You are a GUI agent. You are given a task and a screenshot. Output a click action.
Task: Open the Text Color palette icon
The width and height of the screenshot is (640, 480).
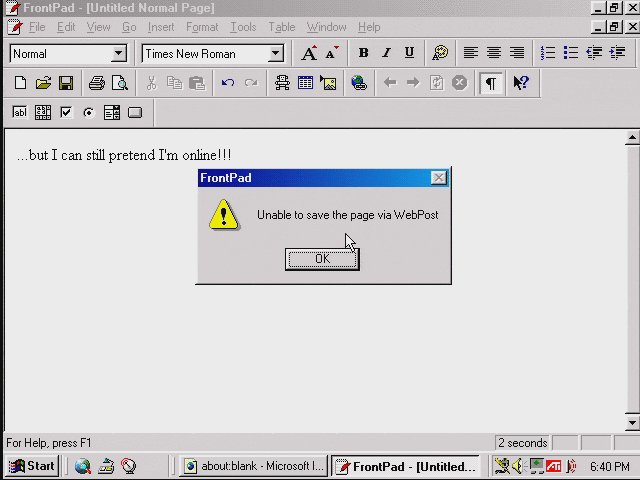coord(440,53)
